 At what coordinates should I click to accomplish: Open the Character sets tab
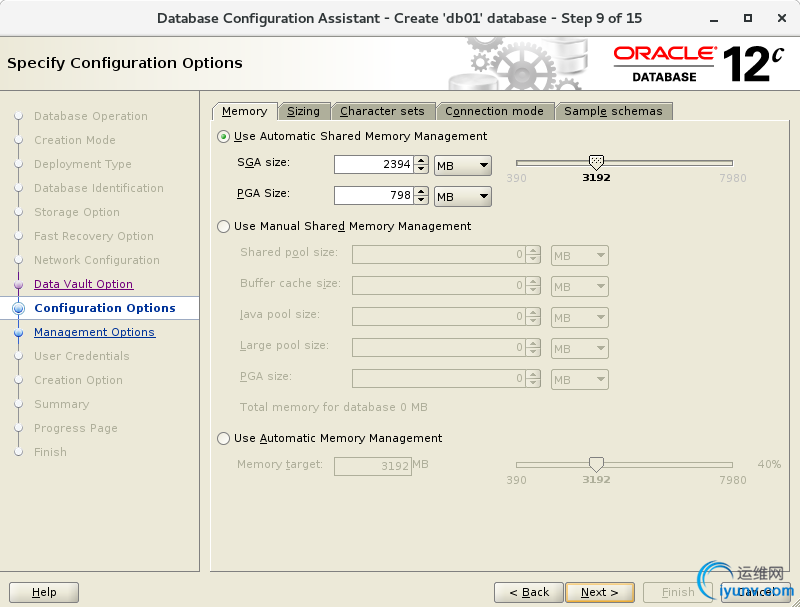(x=382, y=111)
